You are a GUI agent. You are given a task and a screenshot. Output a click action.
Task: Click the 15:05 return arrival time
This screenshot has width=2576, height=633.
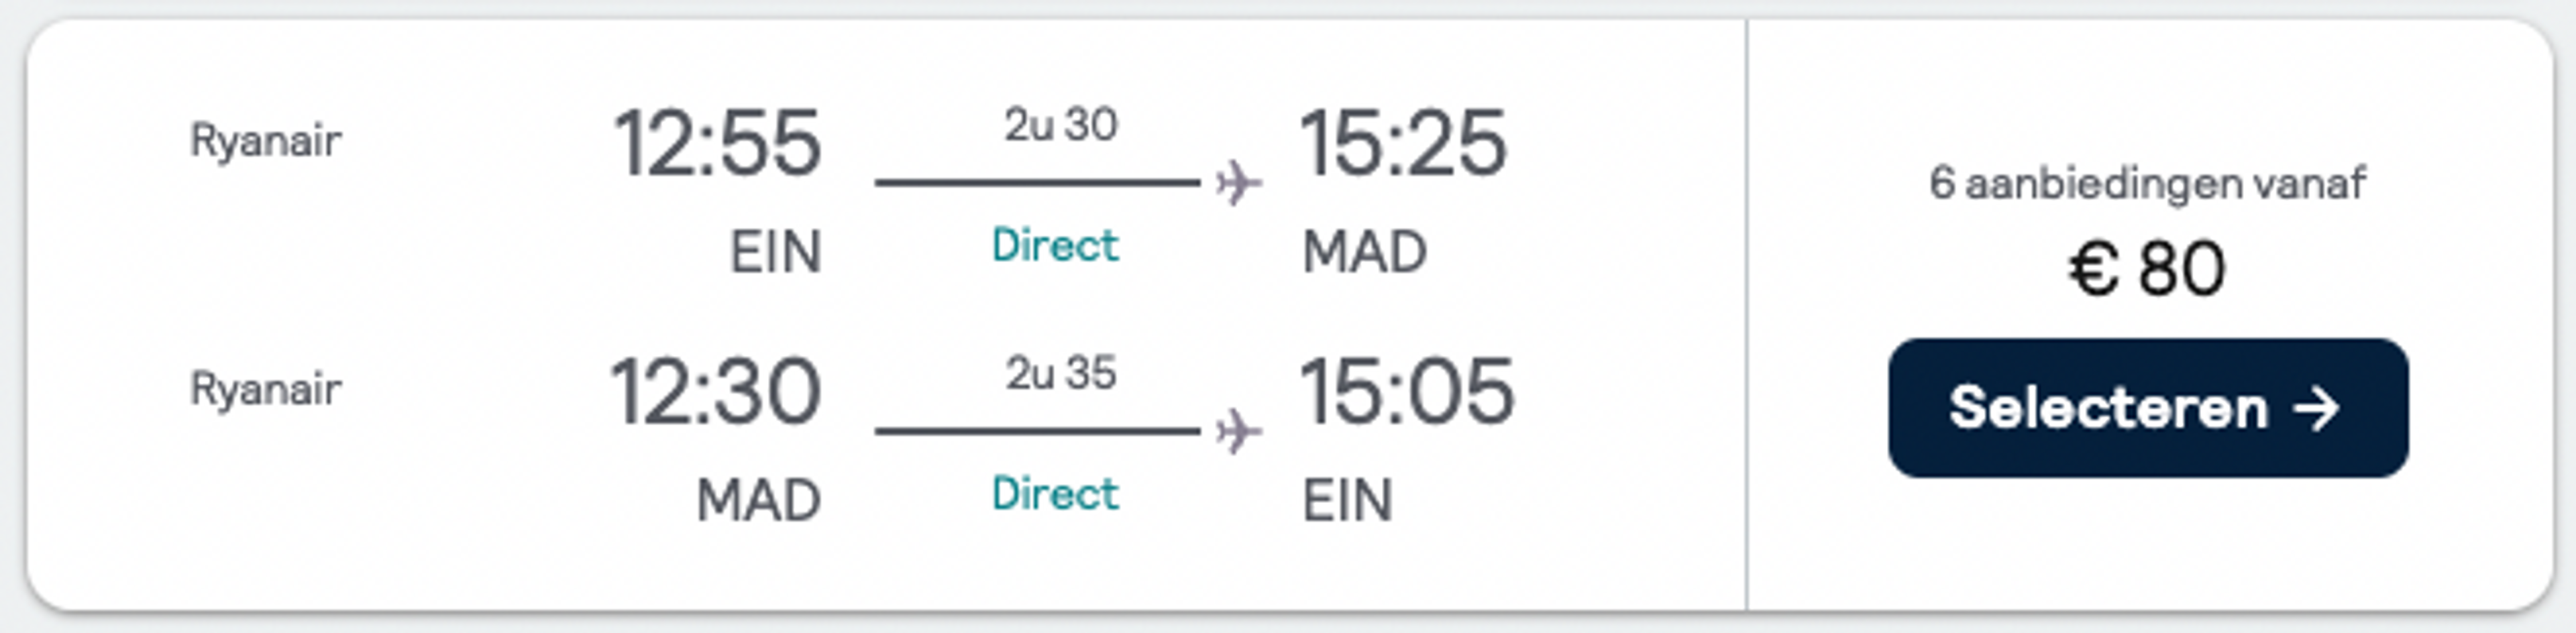[x=1406, y=392]
